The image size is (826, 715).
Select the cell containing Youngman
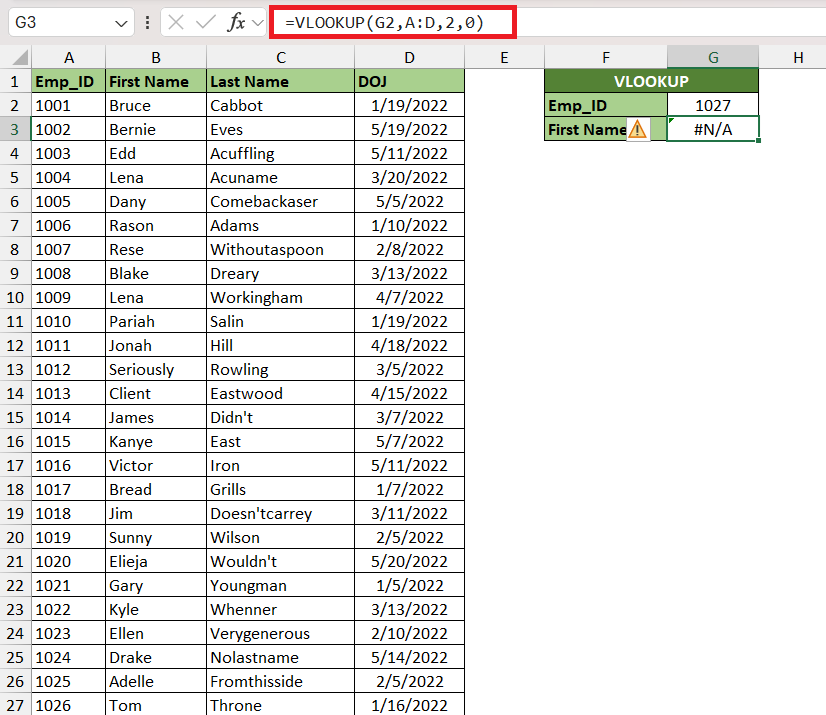pyautogui.click(x=281, y=585)
